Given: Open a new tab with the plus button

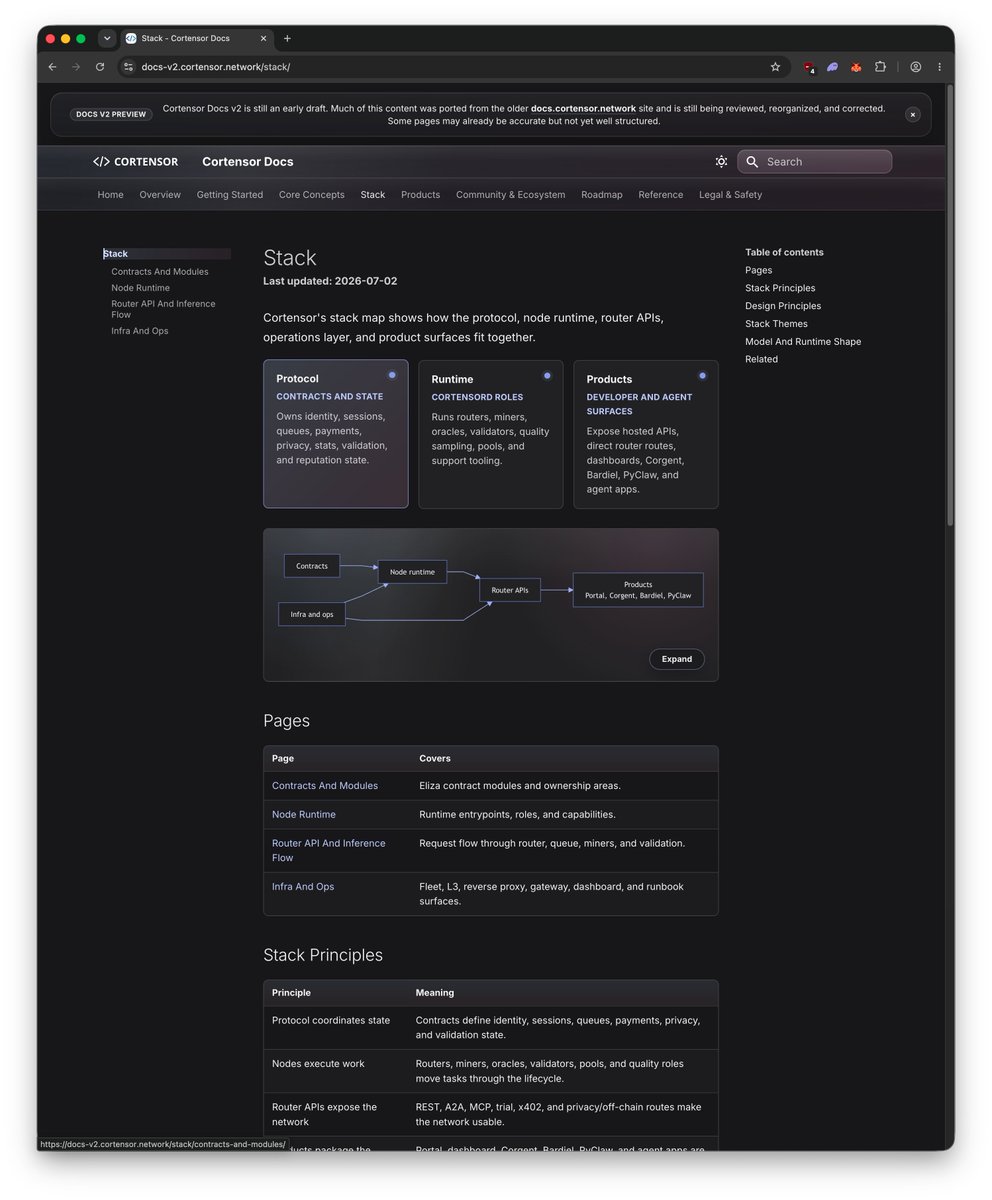Looking at the screenshot, I should point(287,38).
